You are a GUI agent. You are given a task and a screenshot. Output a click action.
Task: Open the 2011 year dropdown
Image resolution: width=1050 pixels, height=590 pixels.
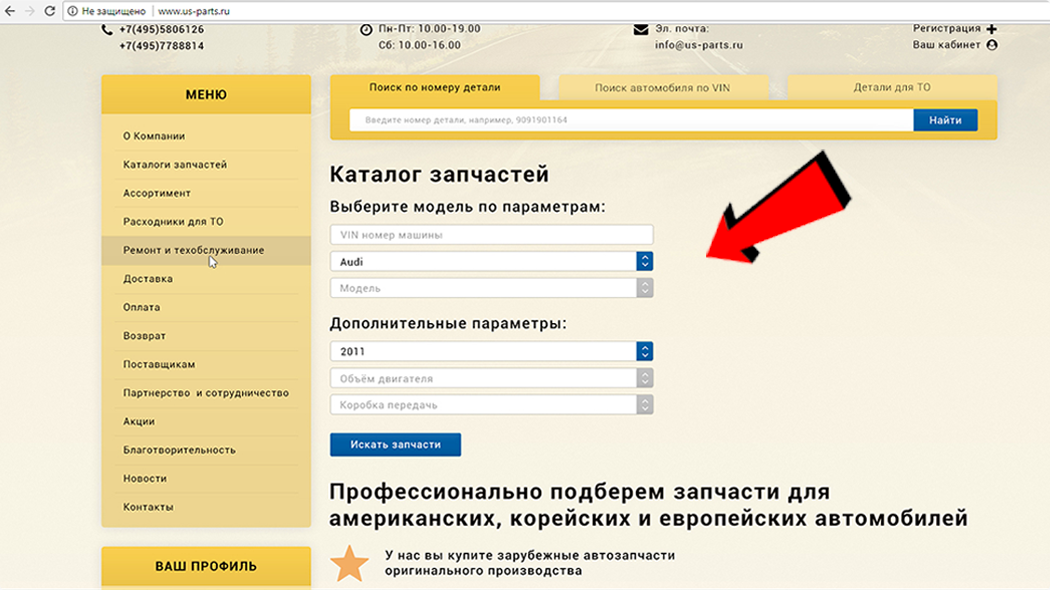[x=492, y=351]
